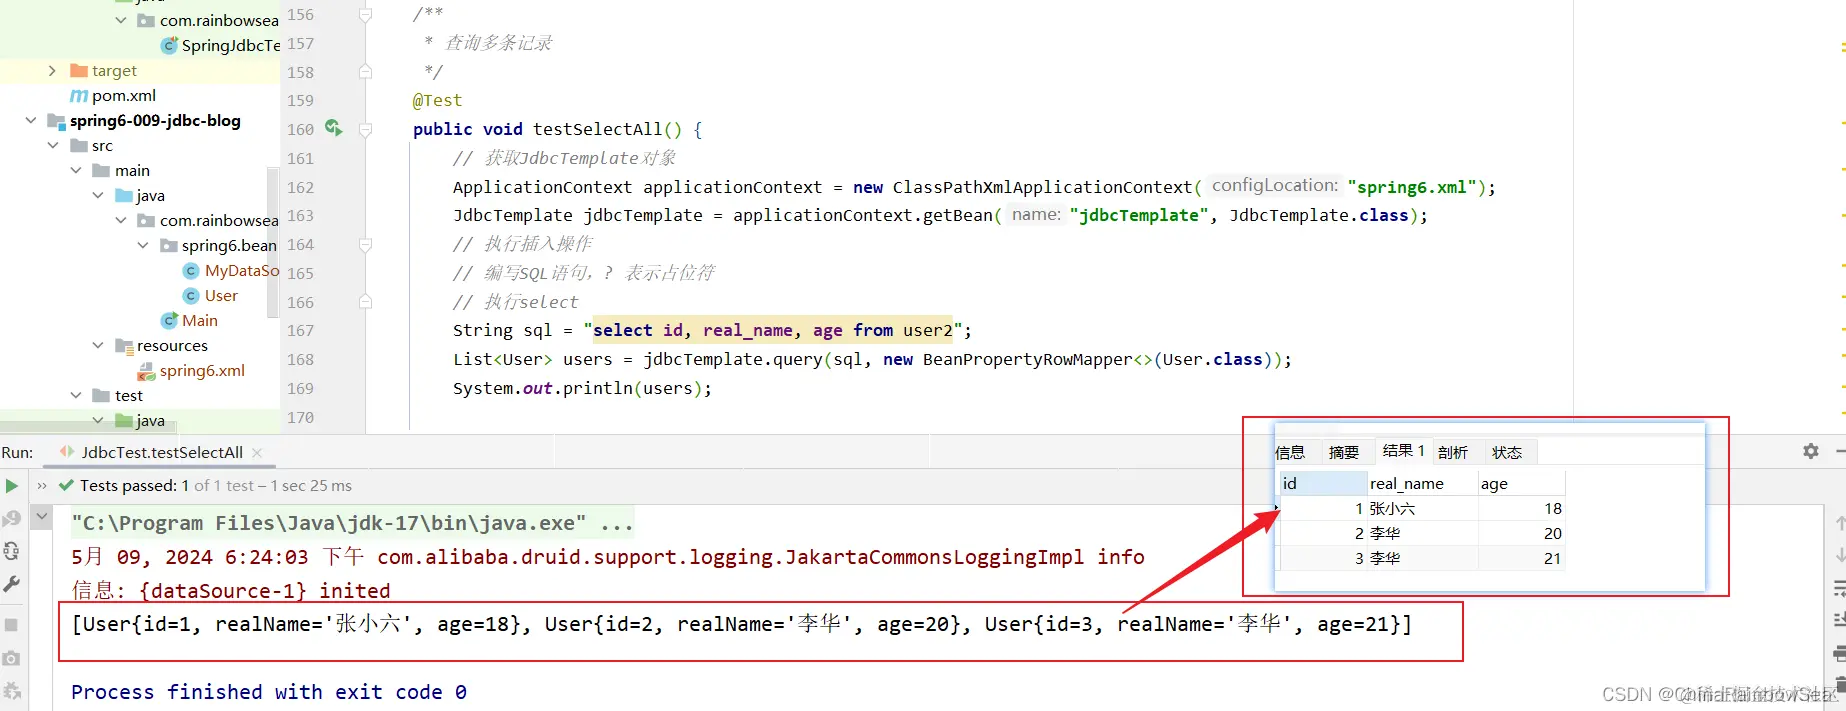The height and width of the screenshot is (711, 1846).
Task: Collapse the src folder arrow
Action: point(53,146)
